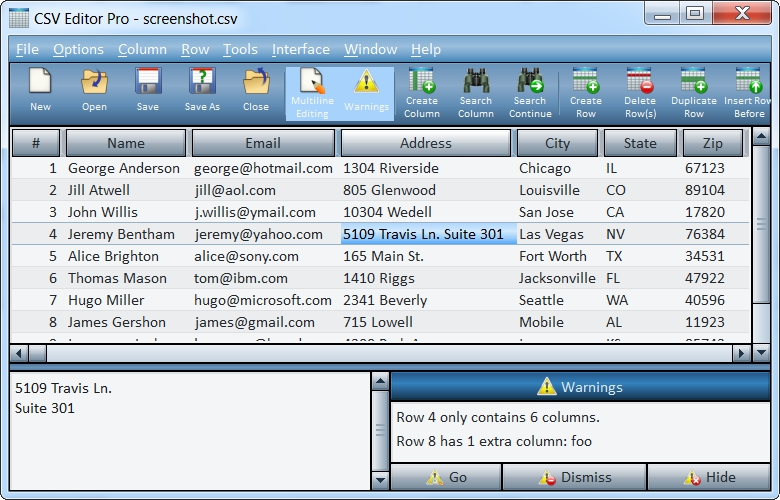Click the multiline editor scroll down arrow
The image size is (780, 500).
point(380,480)
